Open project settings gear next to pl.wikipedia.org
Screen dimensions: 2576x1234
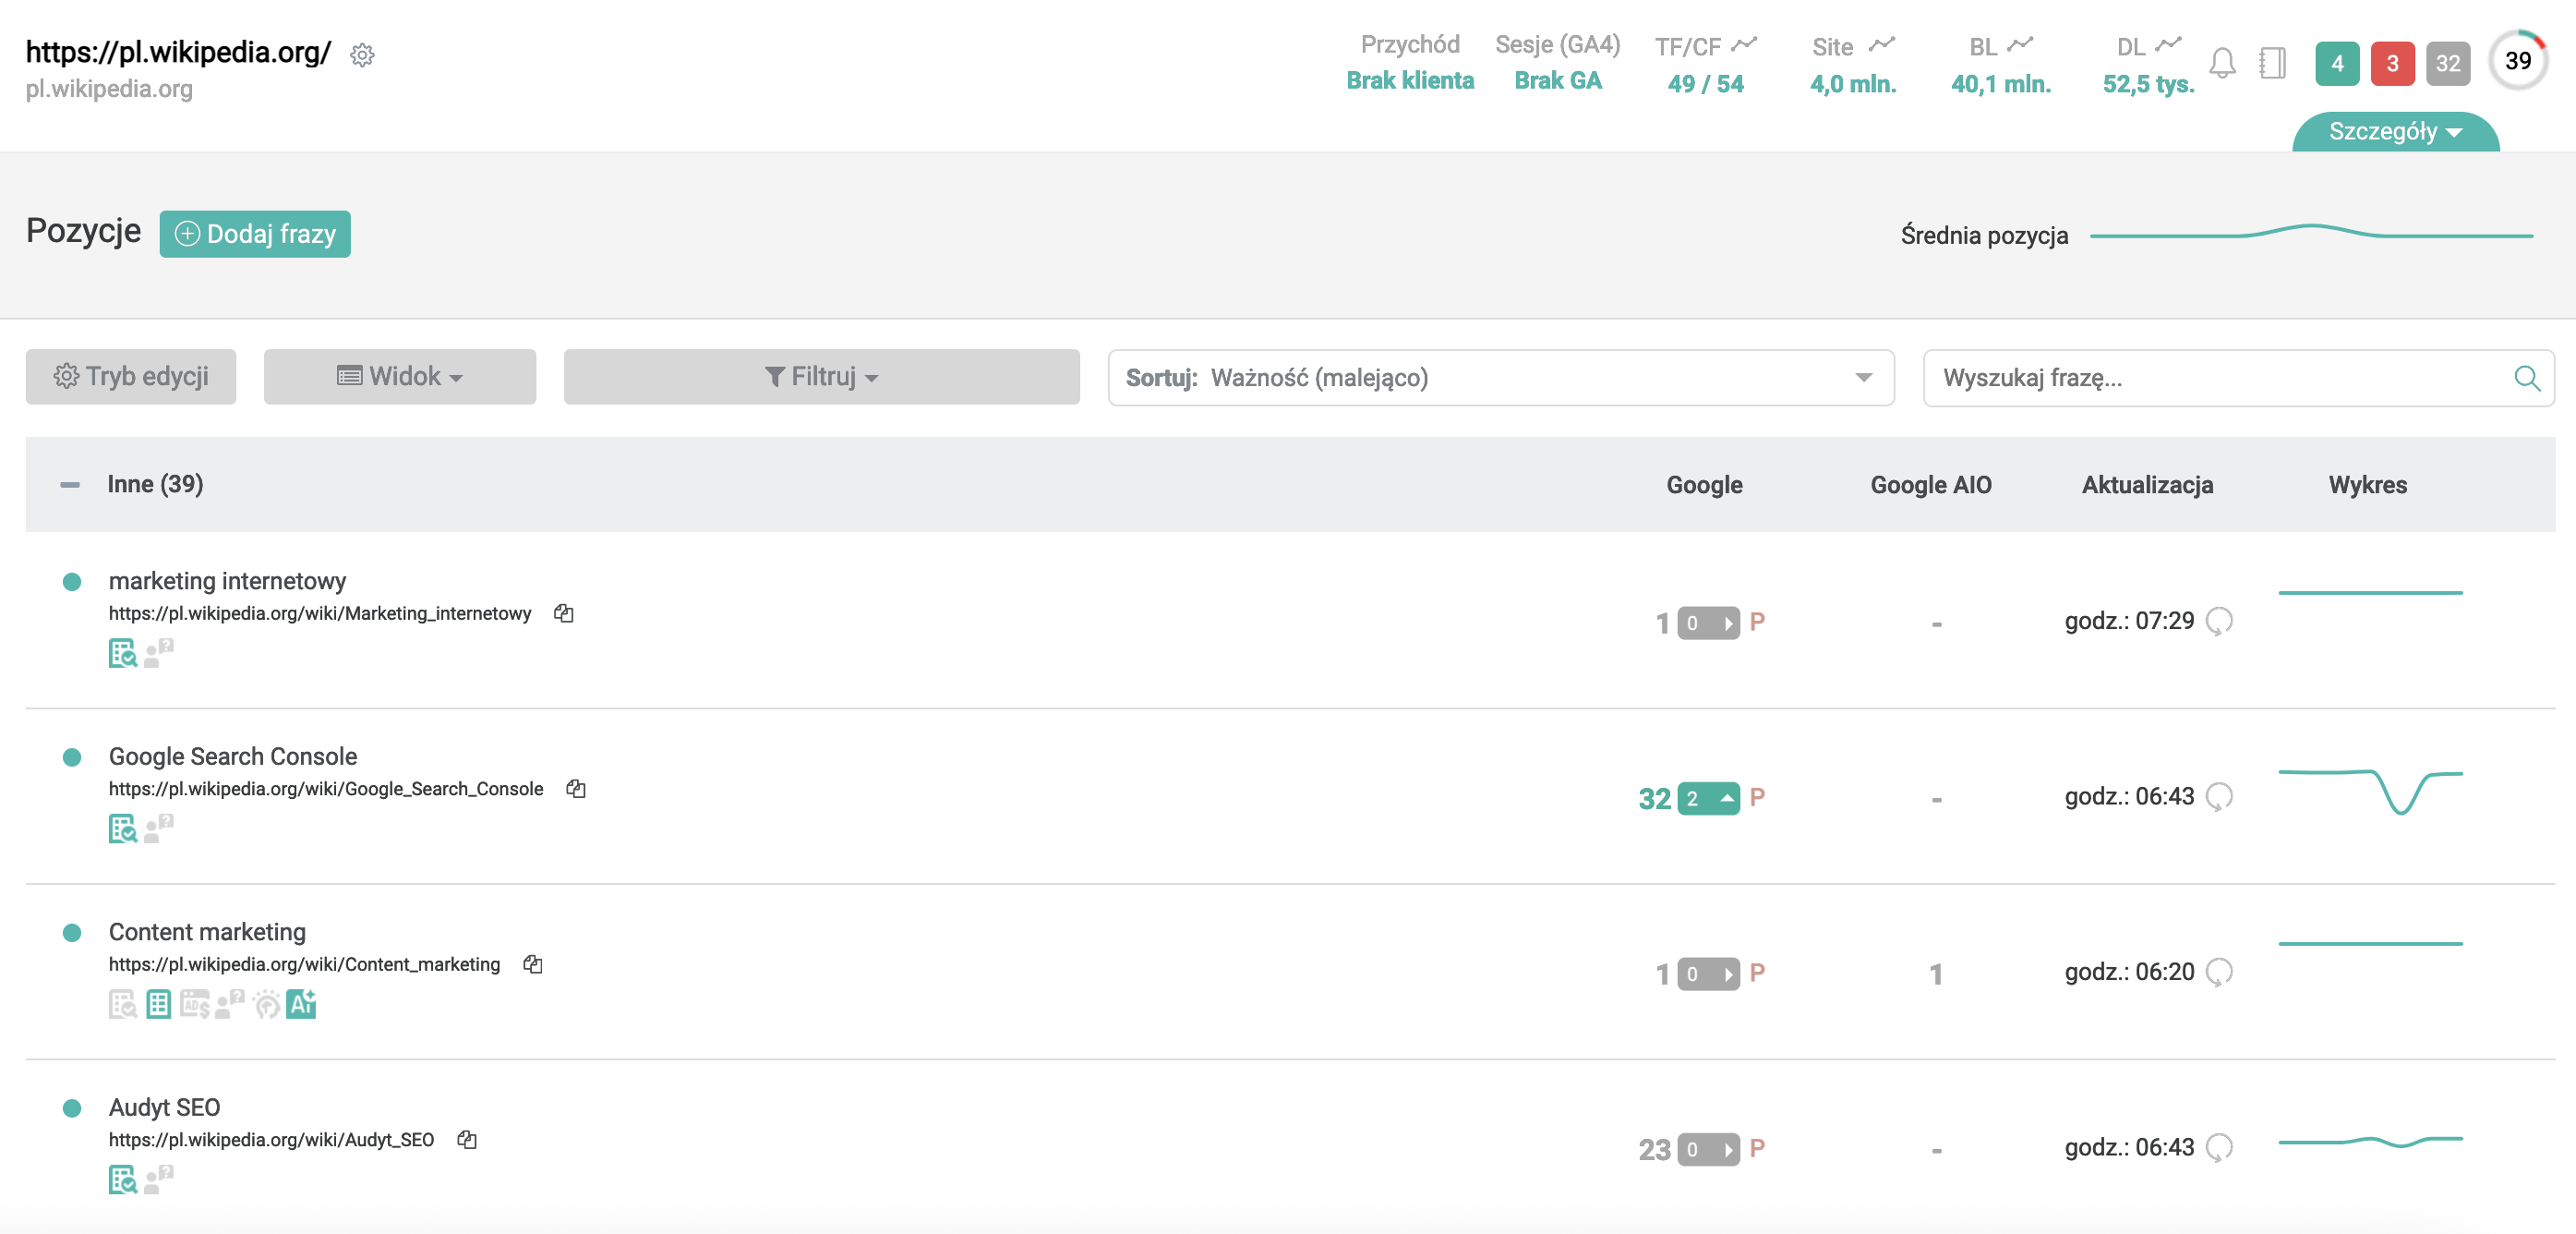click(362, 55)
